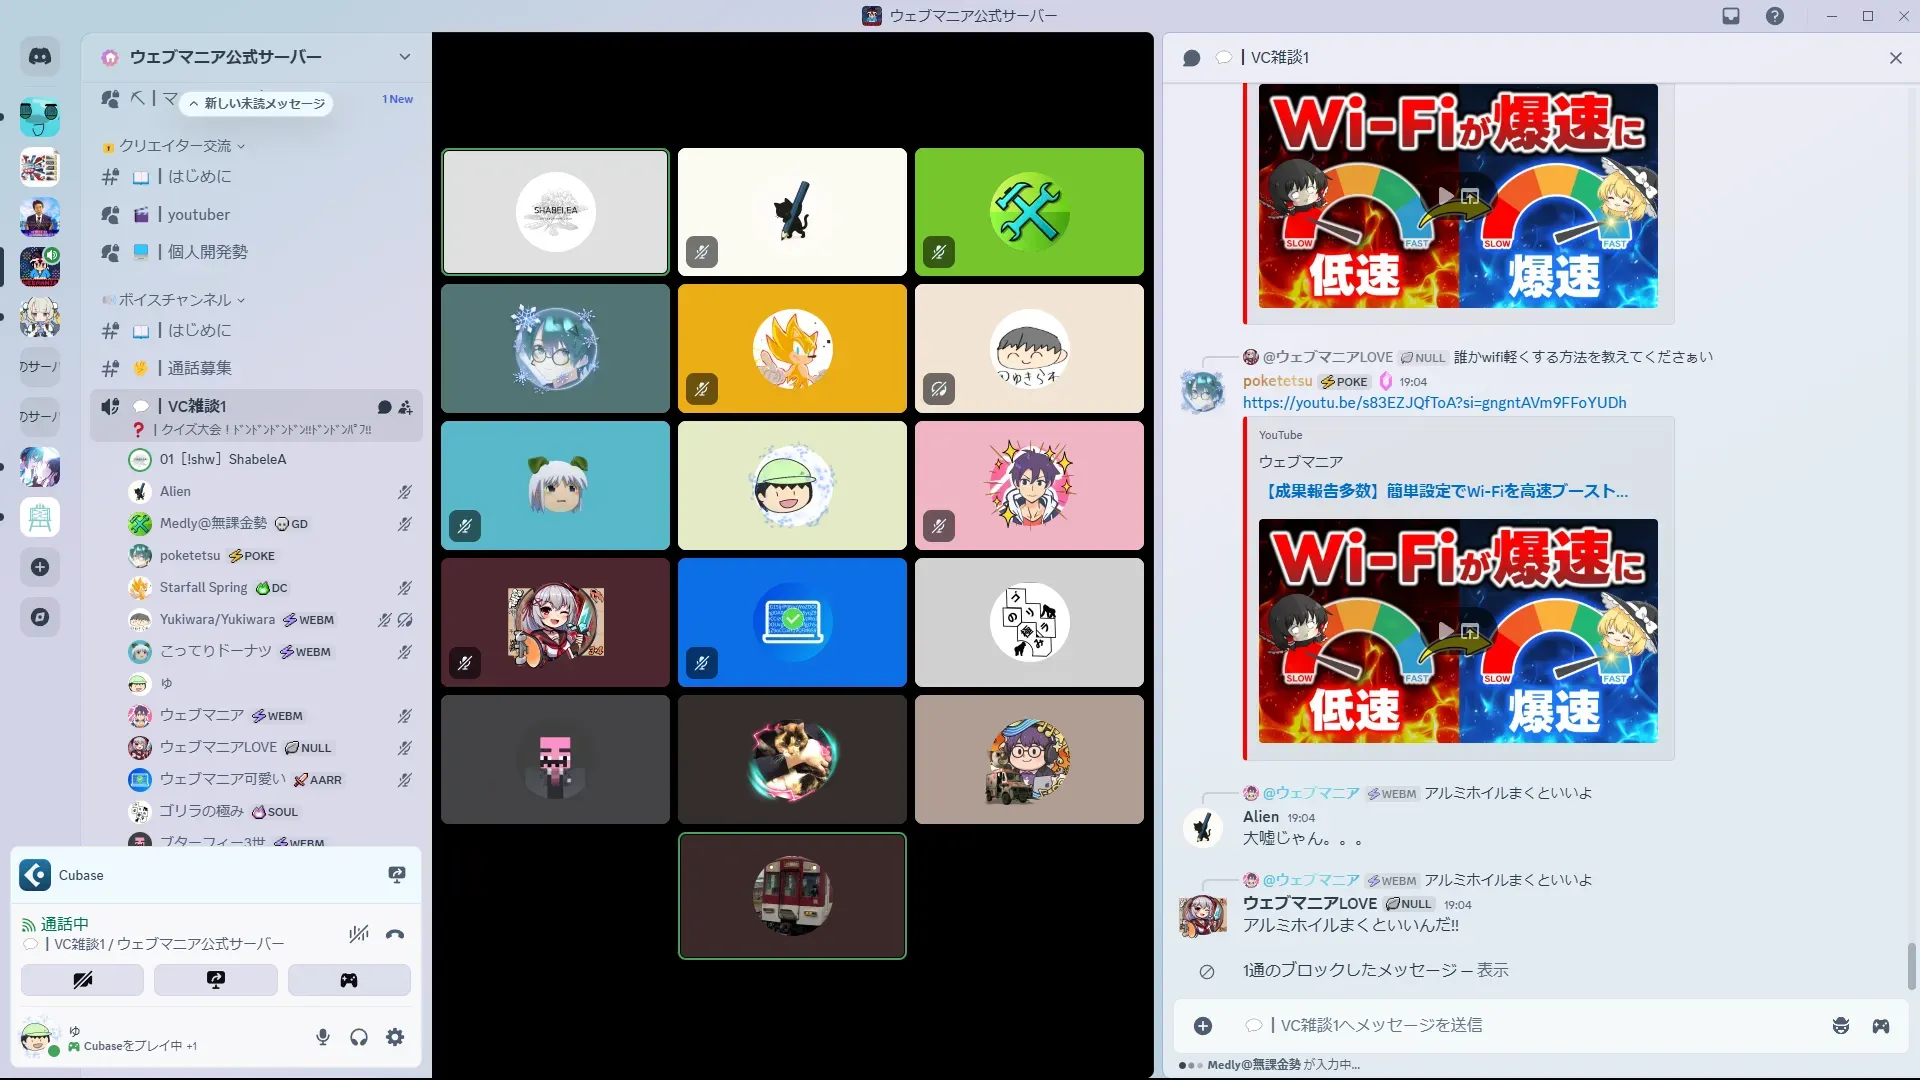
Task: Collapse the ボイスチャンネル category
Action: pos(176,300)
